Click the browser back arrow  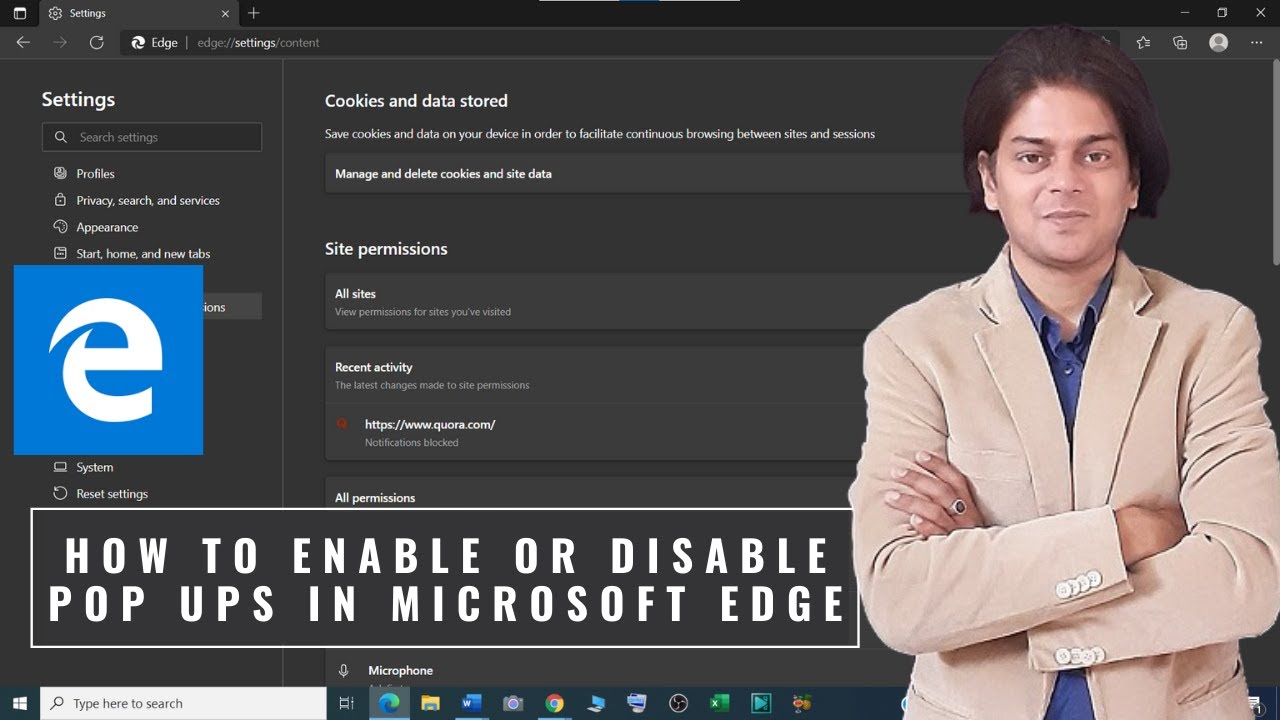coord(23,42)
